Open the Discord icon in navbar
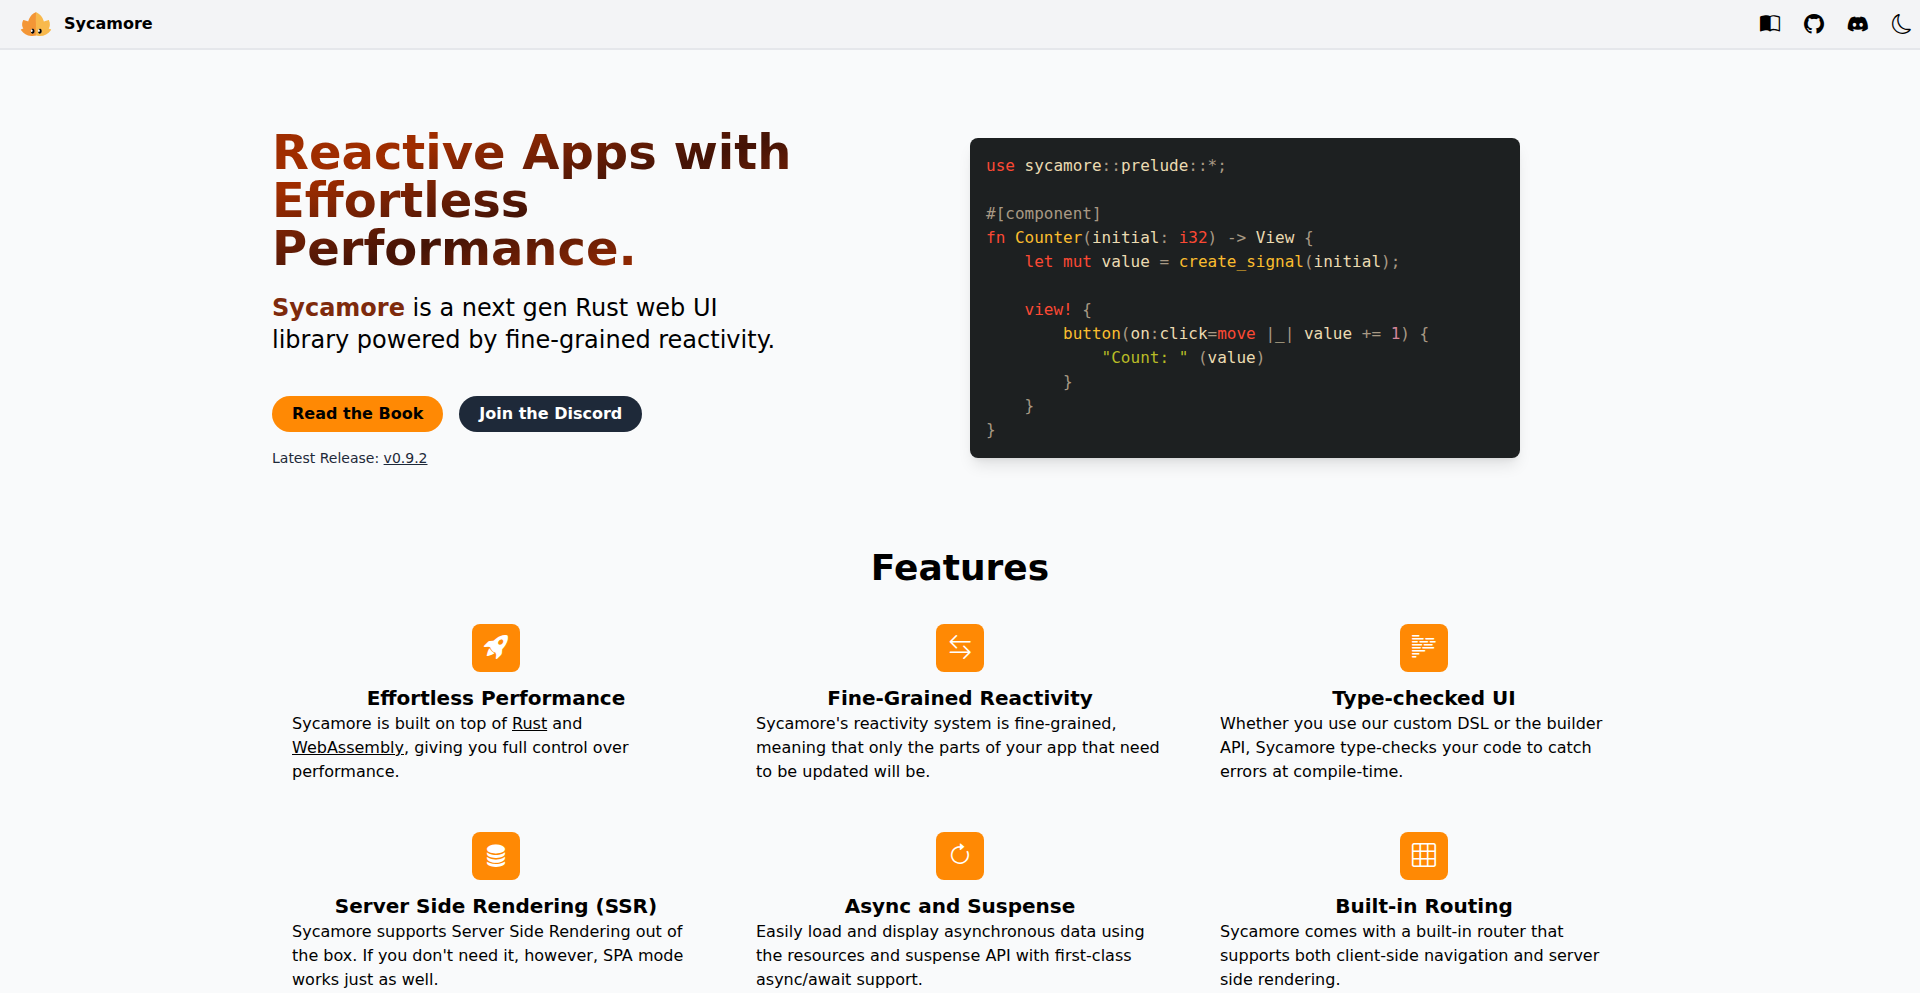The width and height of the screenshot is (1920, 993). coord(1858,24)
